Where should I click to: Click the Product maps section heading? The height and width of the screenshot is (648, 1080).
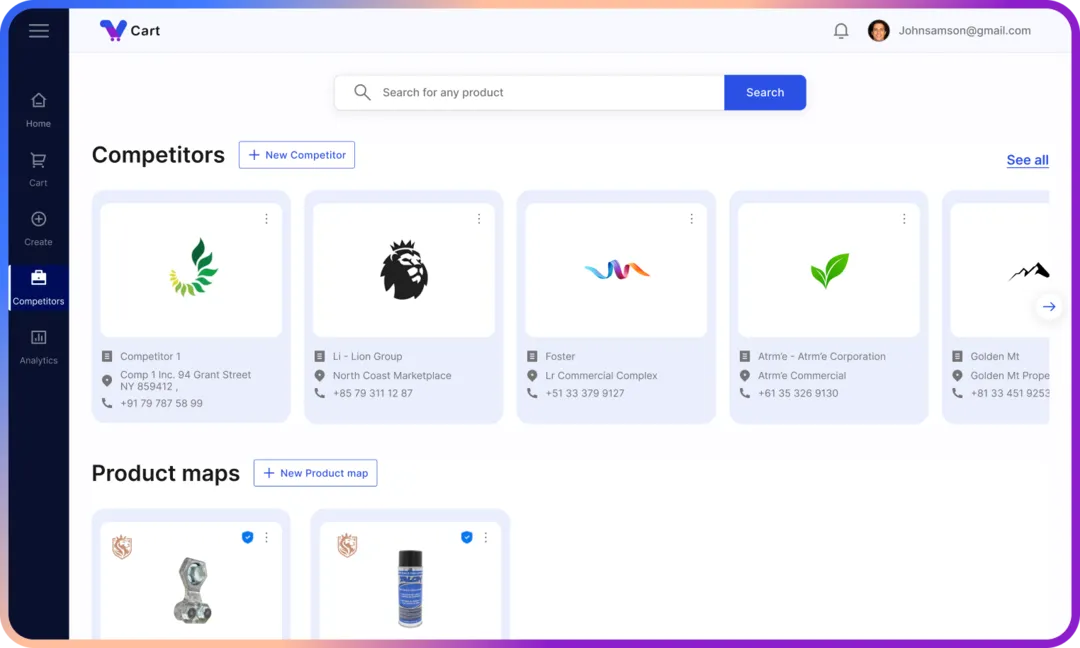point(165,473)
